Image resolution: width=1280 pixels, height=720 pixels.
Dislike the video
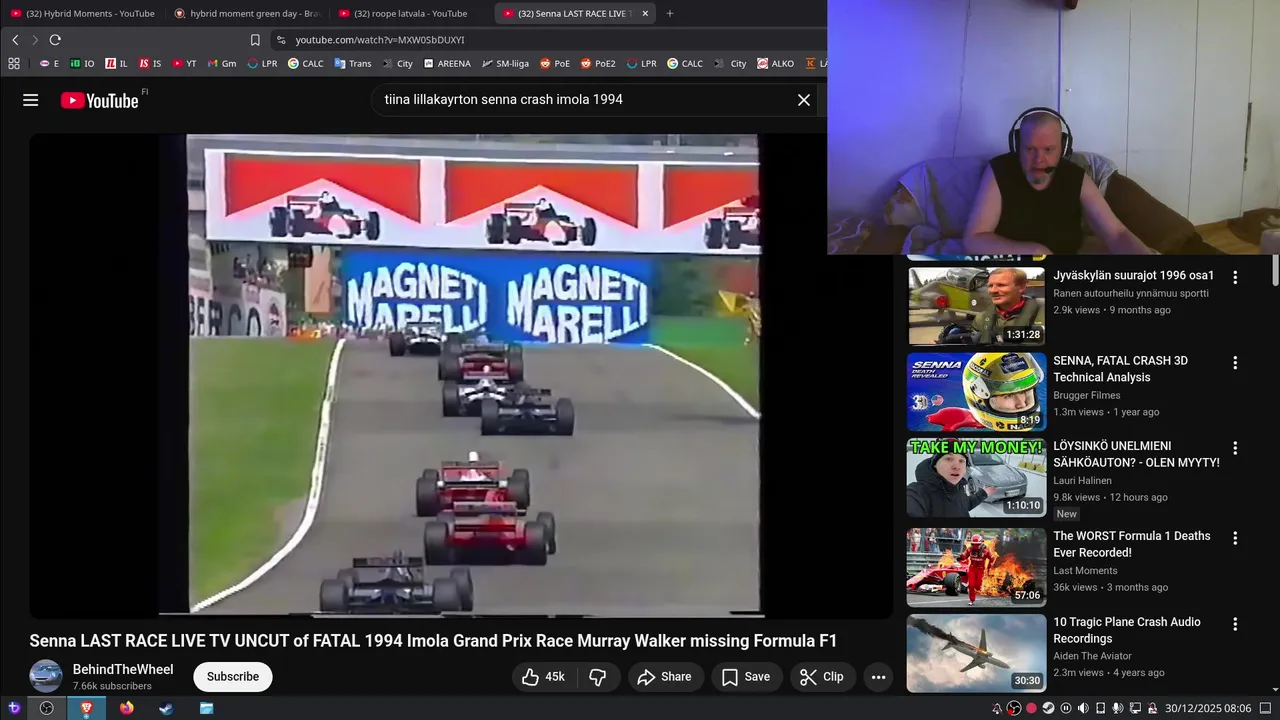click(x=598, y=677)
